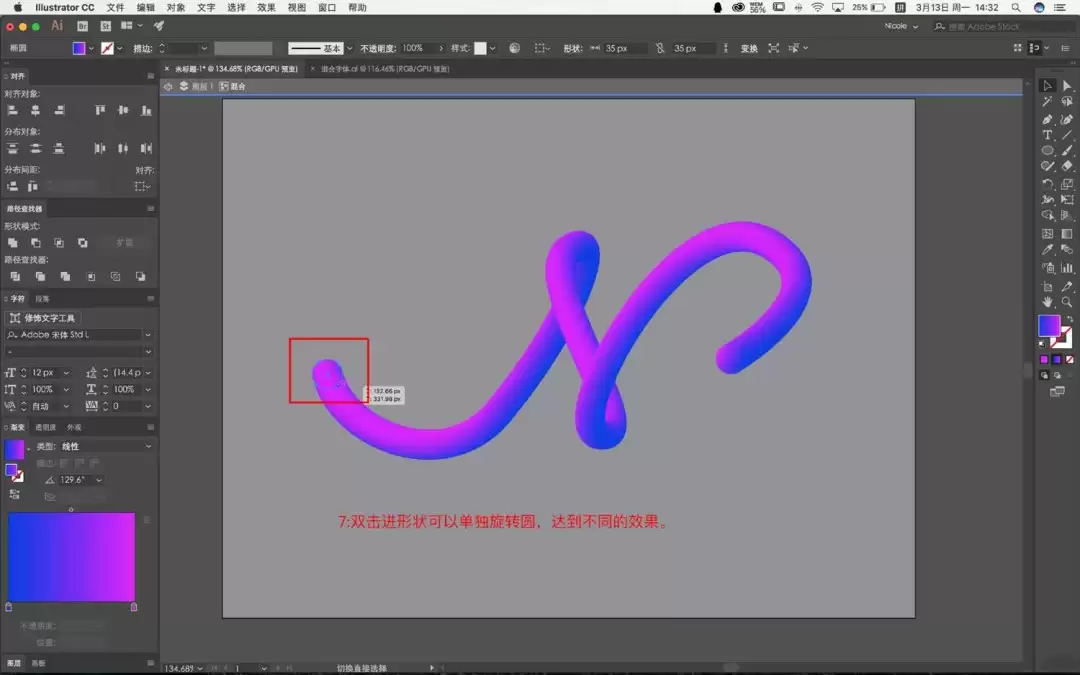This screenshot has width=1080, height=675.
Task: Click the right magenta gradient stop
Action: pyautogui.click(x=134, y=607)
